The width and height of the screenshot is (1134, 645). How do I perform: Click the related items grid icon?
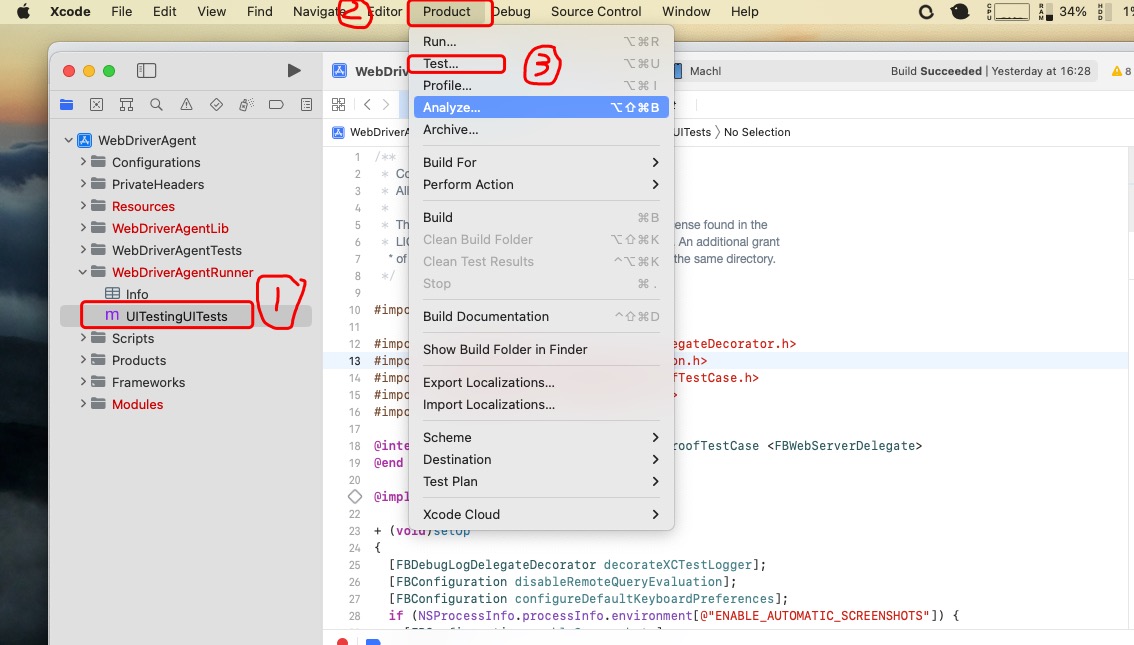(x=338, y=104)
